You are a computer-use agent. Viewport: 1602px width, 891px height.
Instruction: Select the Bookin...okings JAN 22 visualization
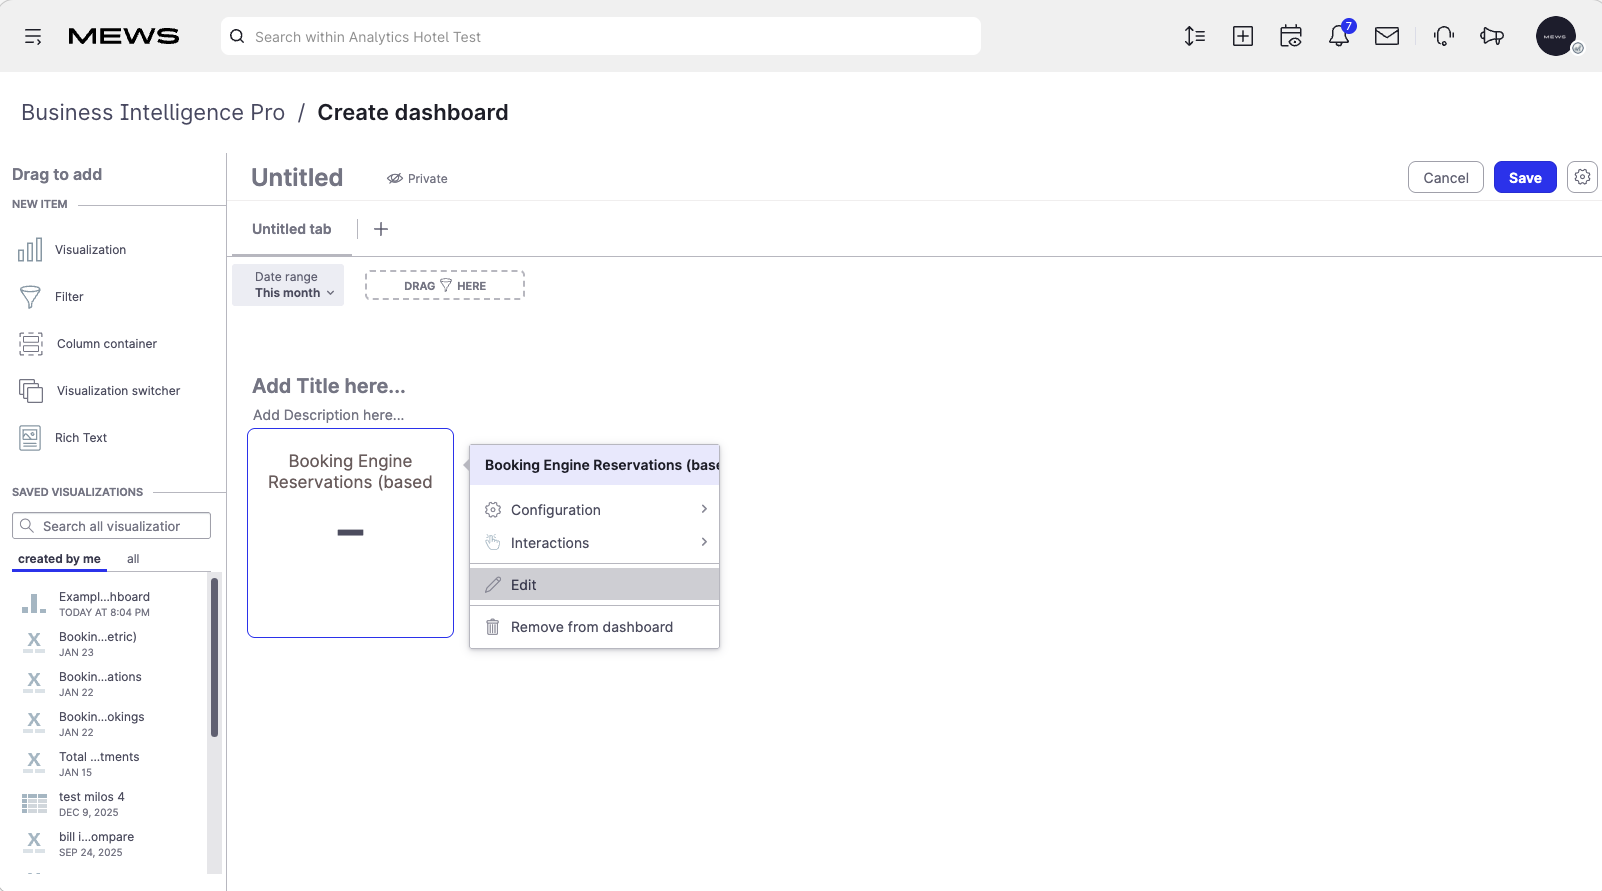point(101,724)
